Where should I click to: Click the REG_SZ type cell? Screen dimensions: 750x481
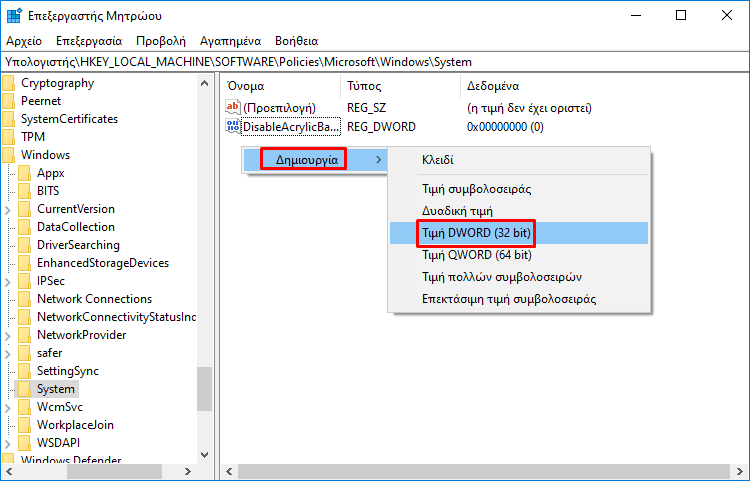tap(366, 108)
